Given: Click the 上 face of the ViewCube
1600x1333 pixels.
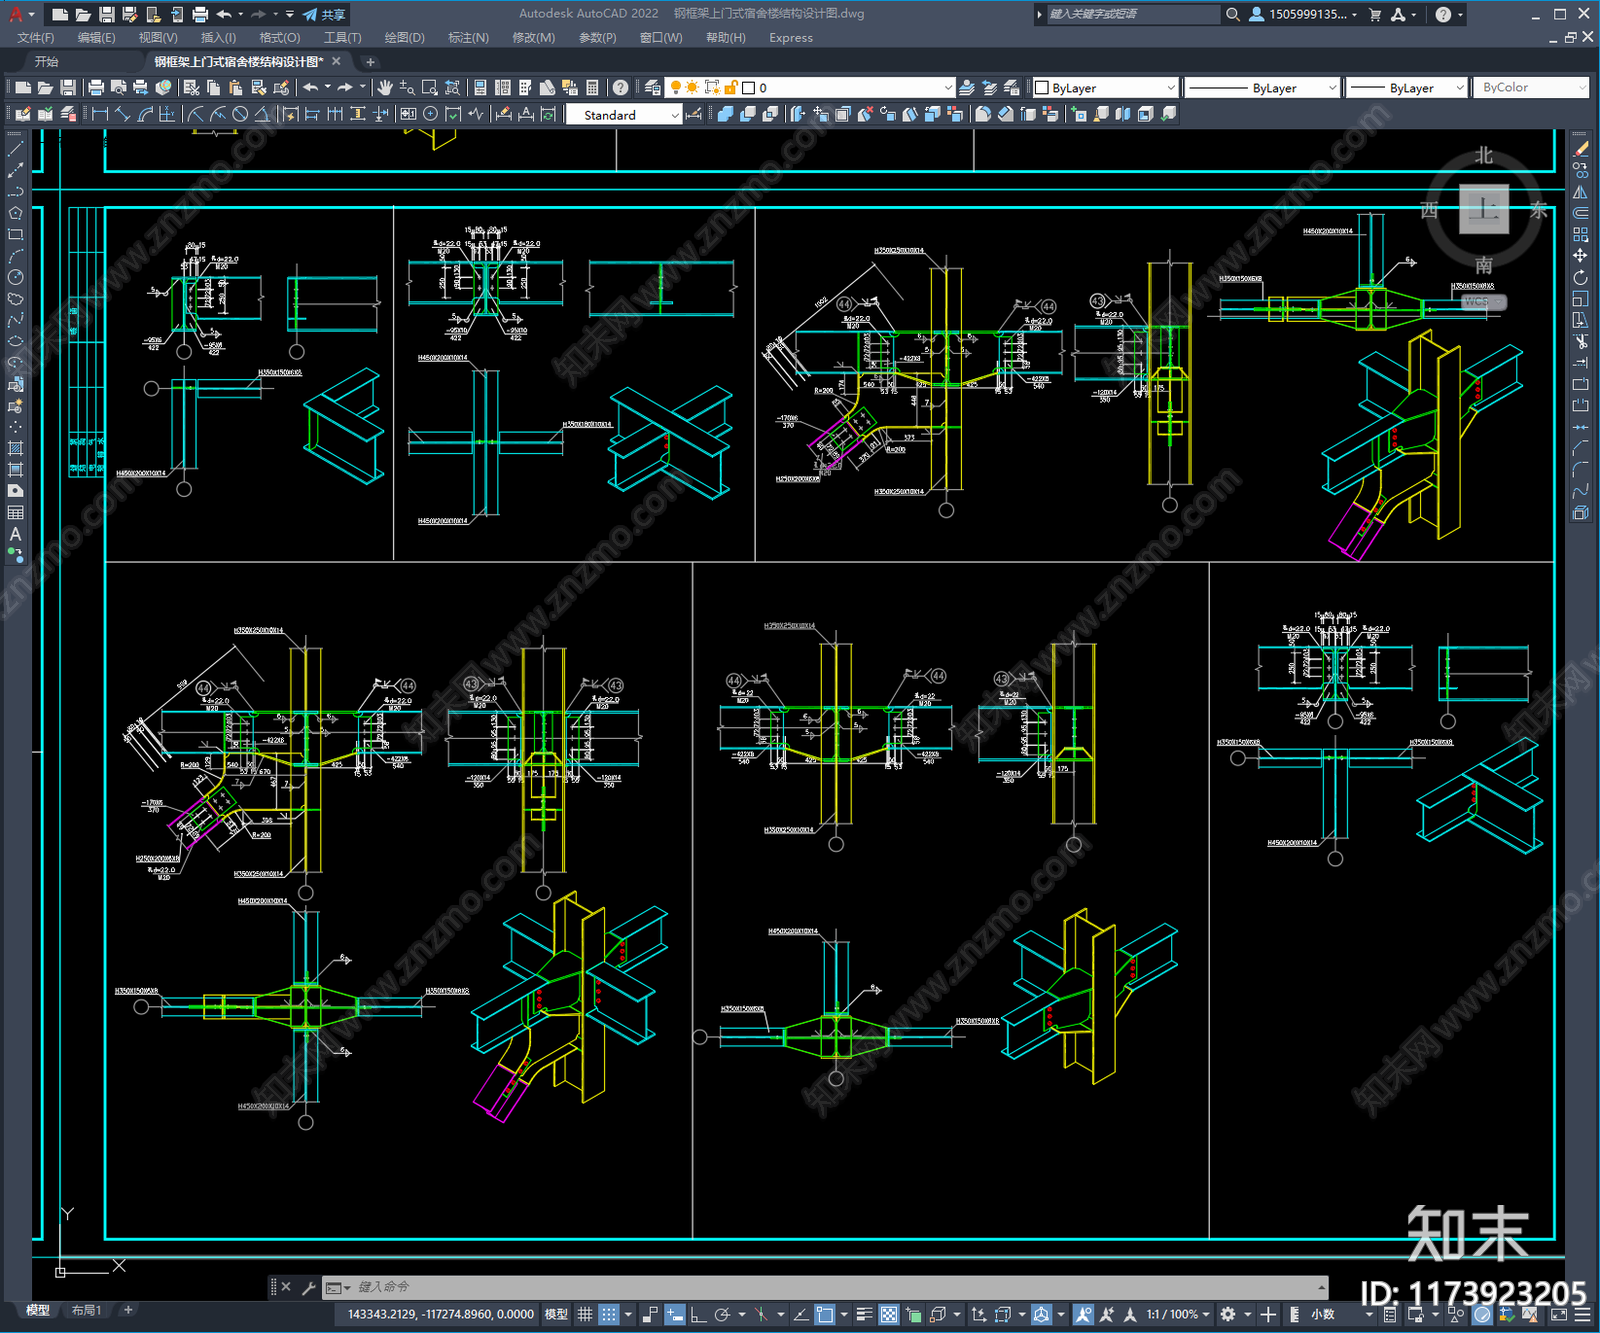Looking at the screenshot, I should click(x=1484, y=209).
